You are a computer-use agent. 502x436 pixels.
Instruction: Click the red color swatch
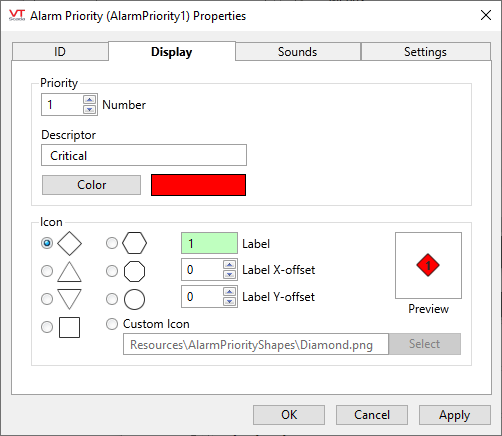(x=198, y=185)
